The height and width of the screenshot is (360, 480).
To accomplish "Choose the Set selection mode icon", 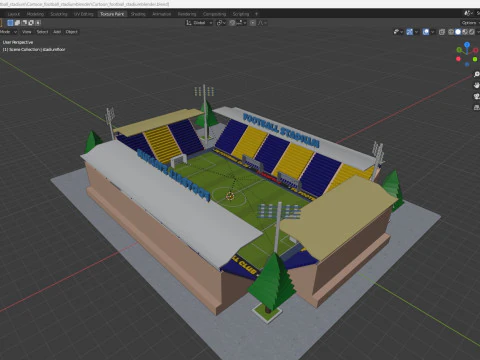I will click(x=10, y=23).
